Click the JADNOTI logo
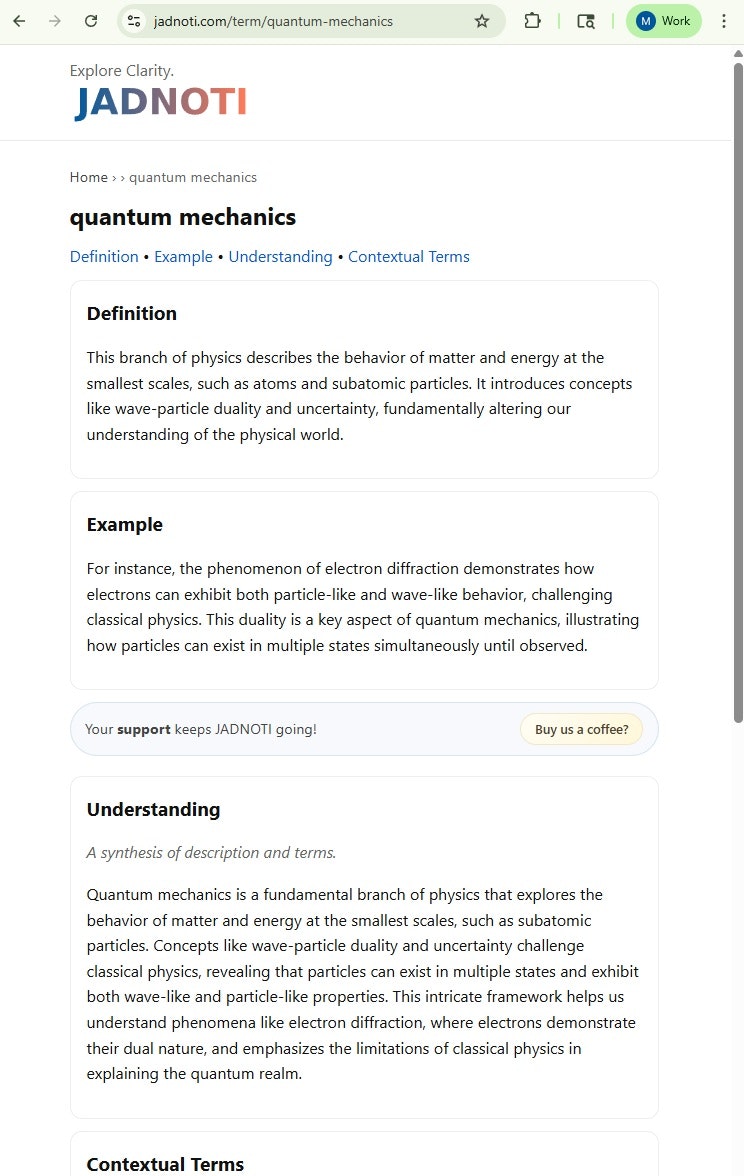The width and height of the screenshot is (744, 1176). coord(159,101)
